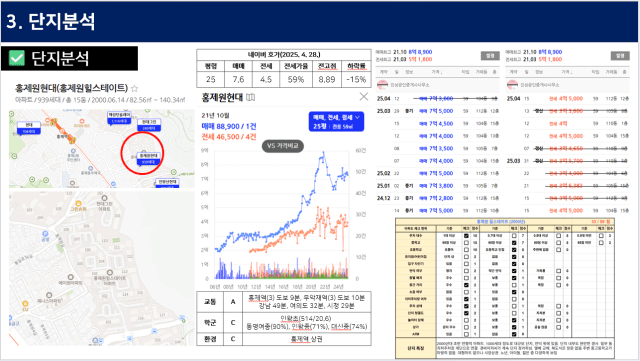
Task: Click the 매매 7억 3,800 transaction row
Action: click(x=438, y=186)
